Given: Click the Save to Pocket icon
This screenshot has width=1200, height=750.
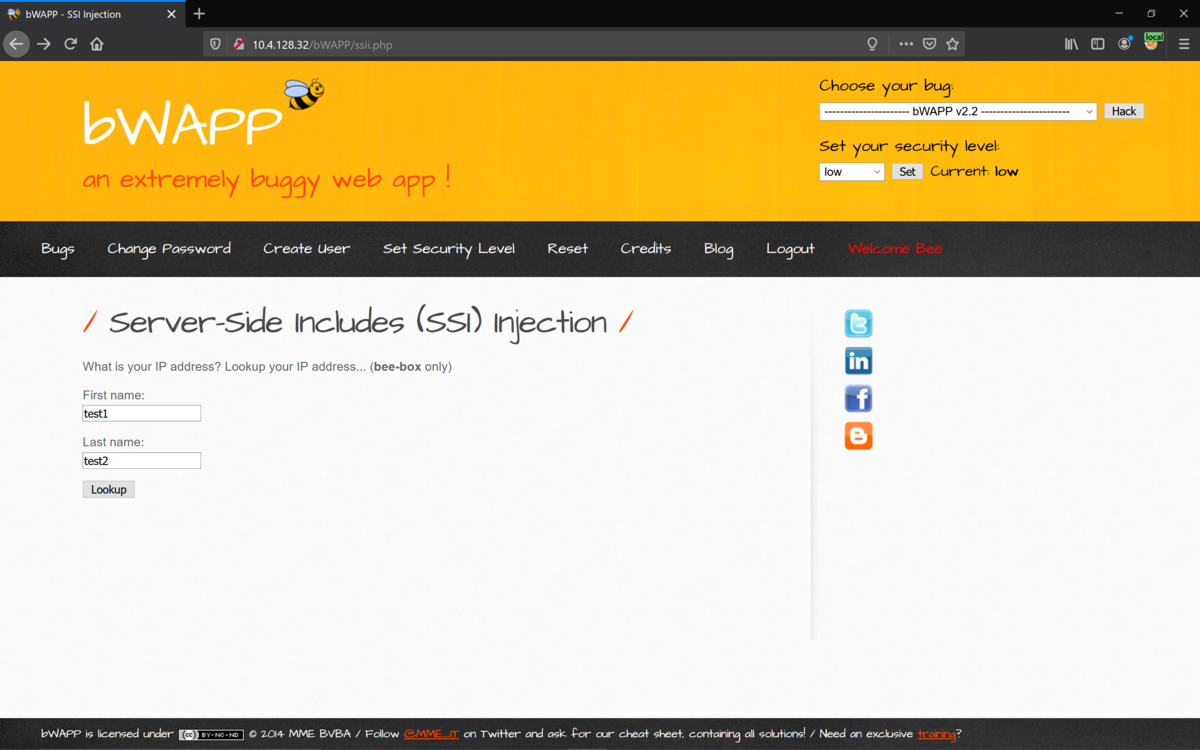Looking at the screenshot, I should pos(929,44).
